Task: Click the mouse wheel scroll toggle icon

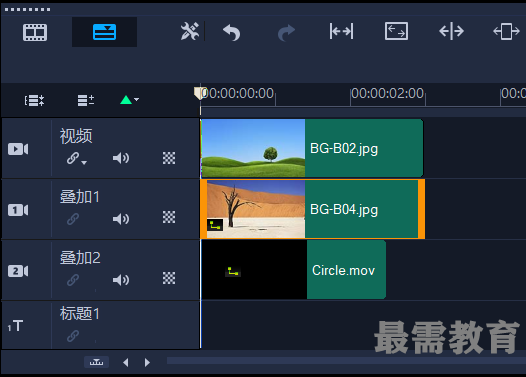Action: point(96,362)
